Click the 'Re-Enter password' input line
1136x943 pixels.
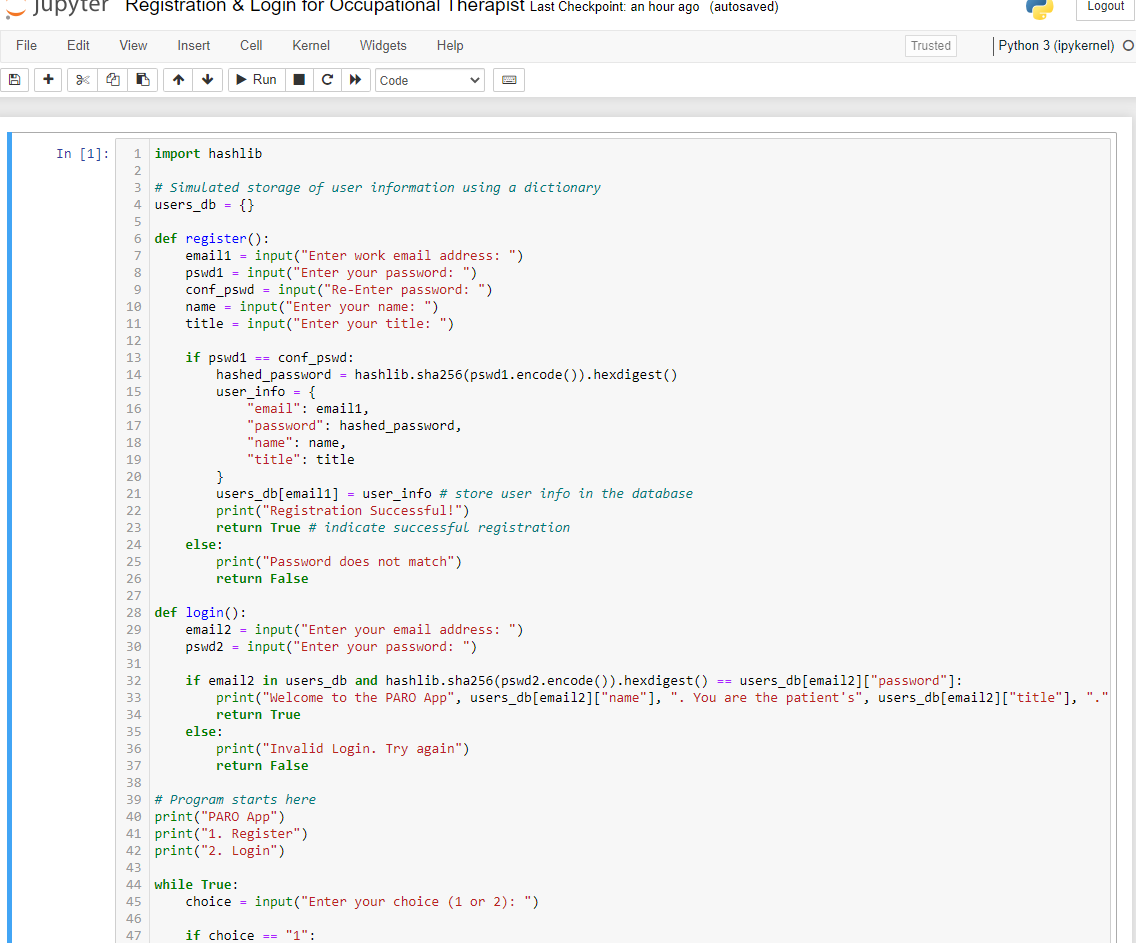[339, 290]
